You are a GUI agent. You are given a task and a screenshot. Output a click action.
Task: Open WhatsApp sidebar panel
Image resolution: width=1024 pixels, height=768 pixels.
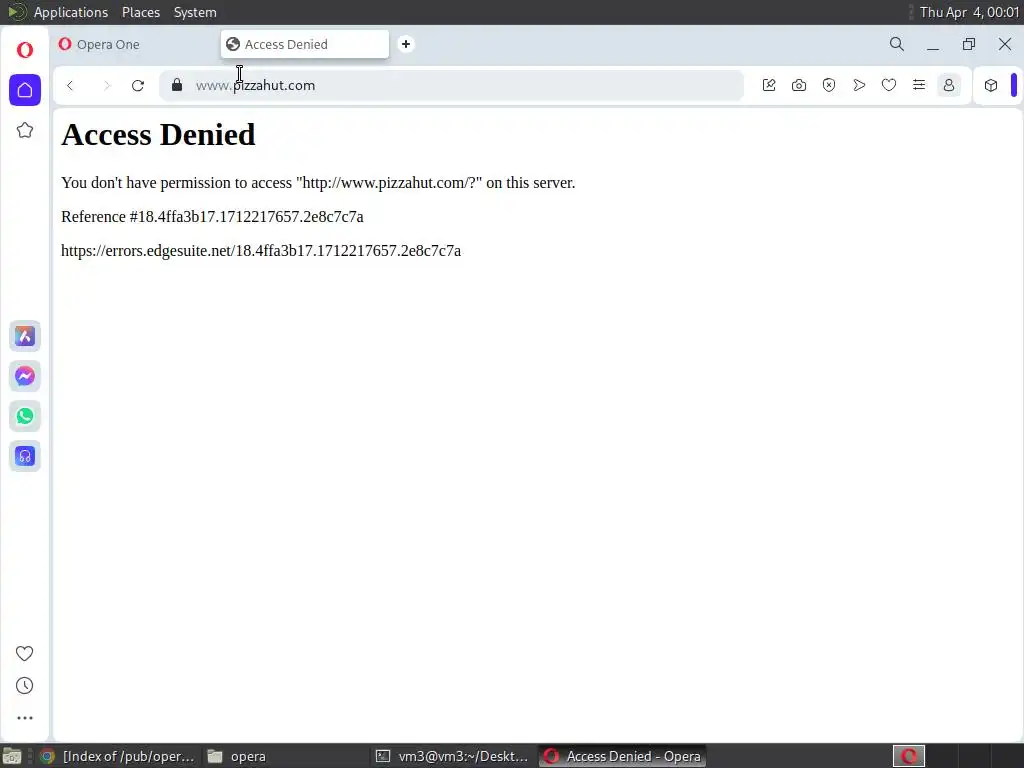tap(25, 416)
